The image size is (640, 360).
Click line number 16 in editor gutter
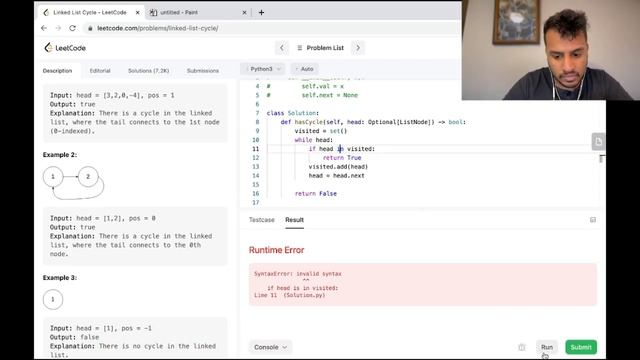point(256,194)
